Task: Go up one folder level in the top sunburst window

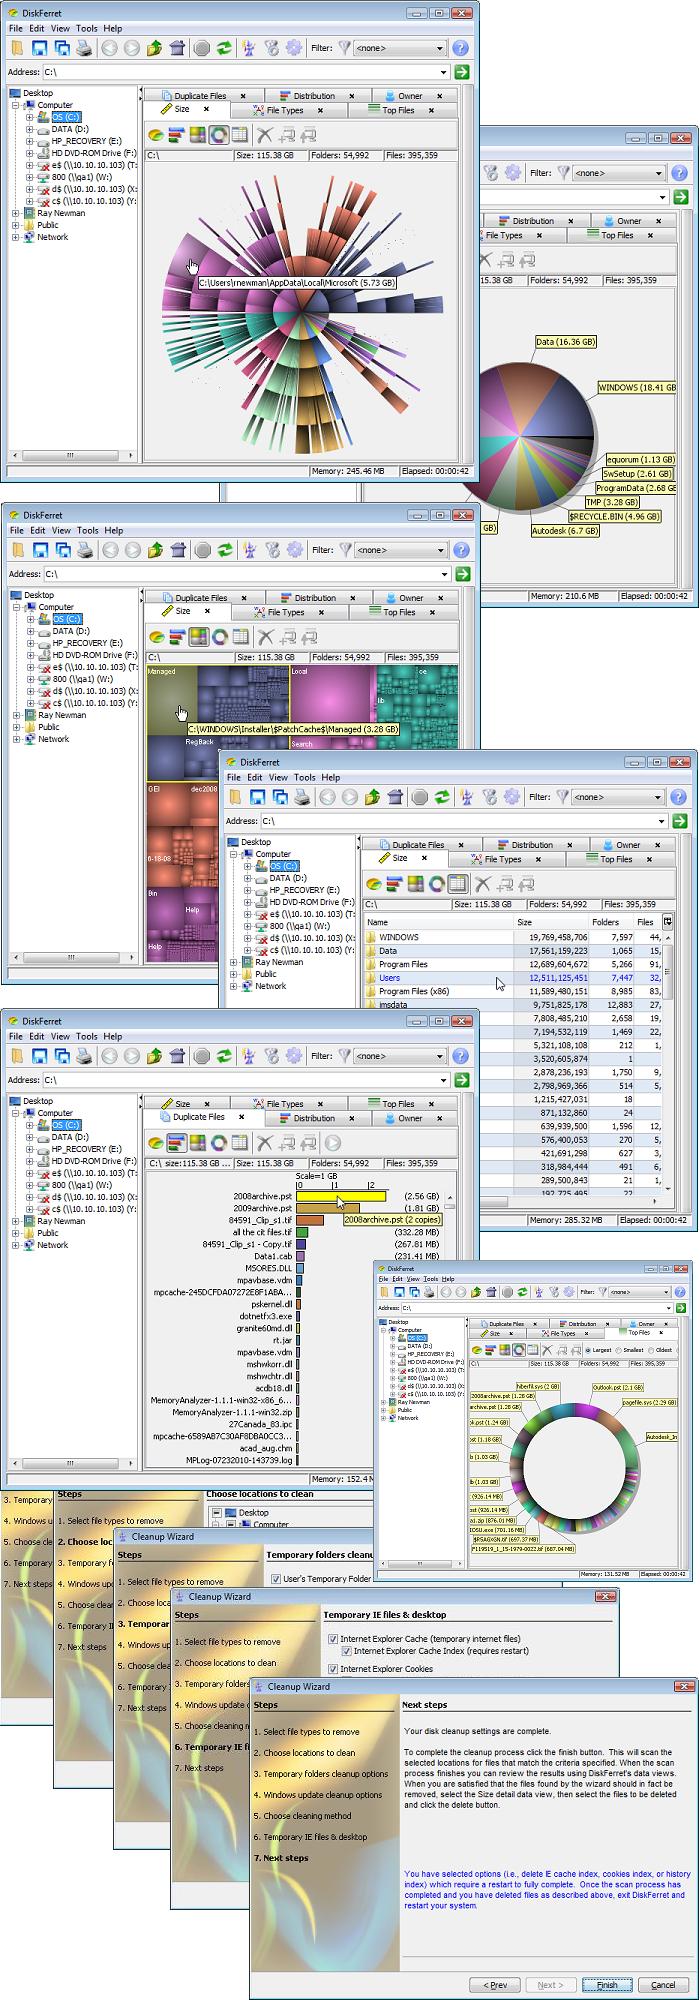Action: coord(154,48)
